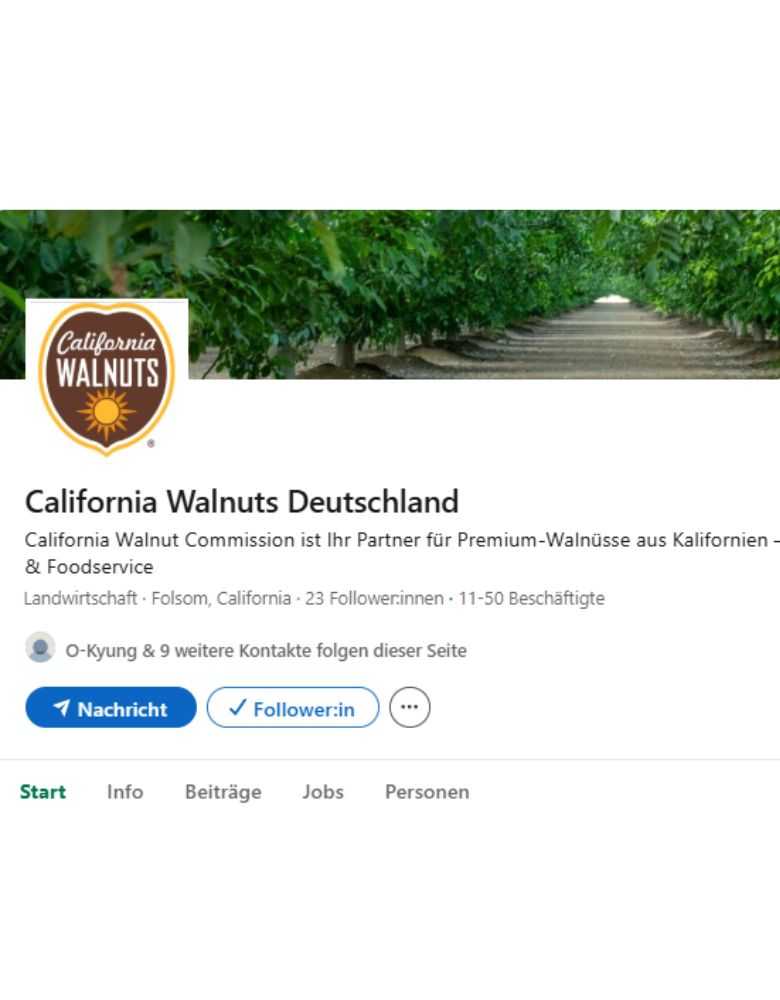
Task: Open the 11-50 Beschäftigte employees link
Action: pyautogui.click(x=531, y=599)
